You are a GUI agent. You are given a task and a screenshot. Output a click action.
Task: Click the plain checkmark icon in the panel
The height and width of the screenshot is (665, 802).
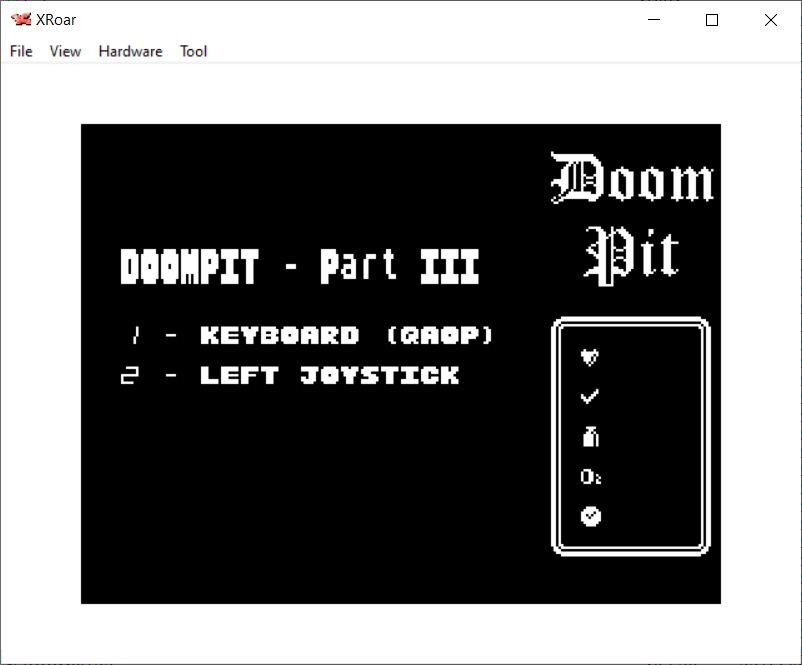(590, 397)
